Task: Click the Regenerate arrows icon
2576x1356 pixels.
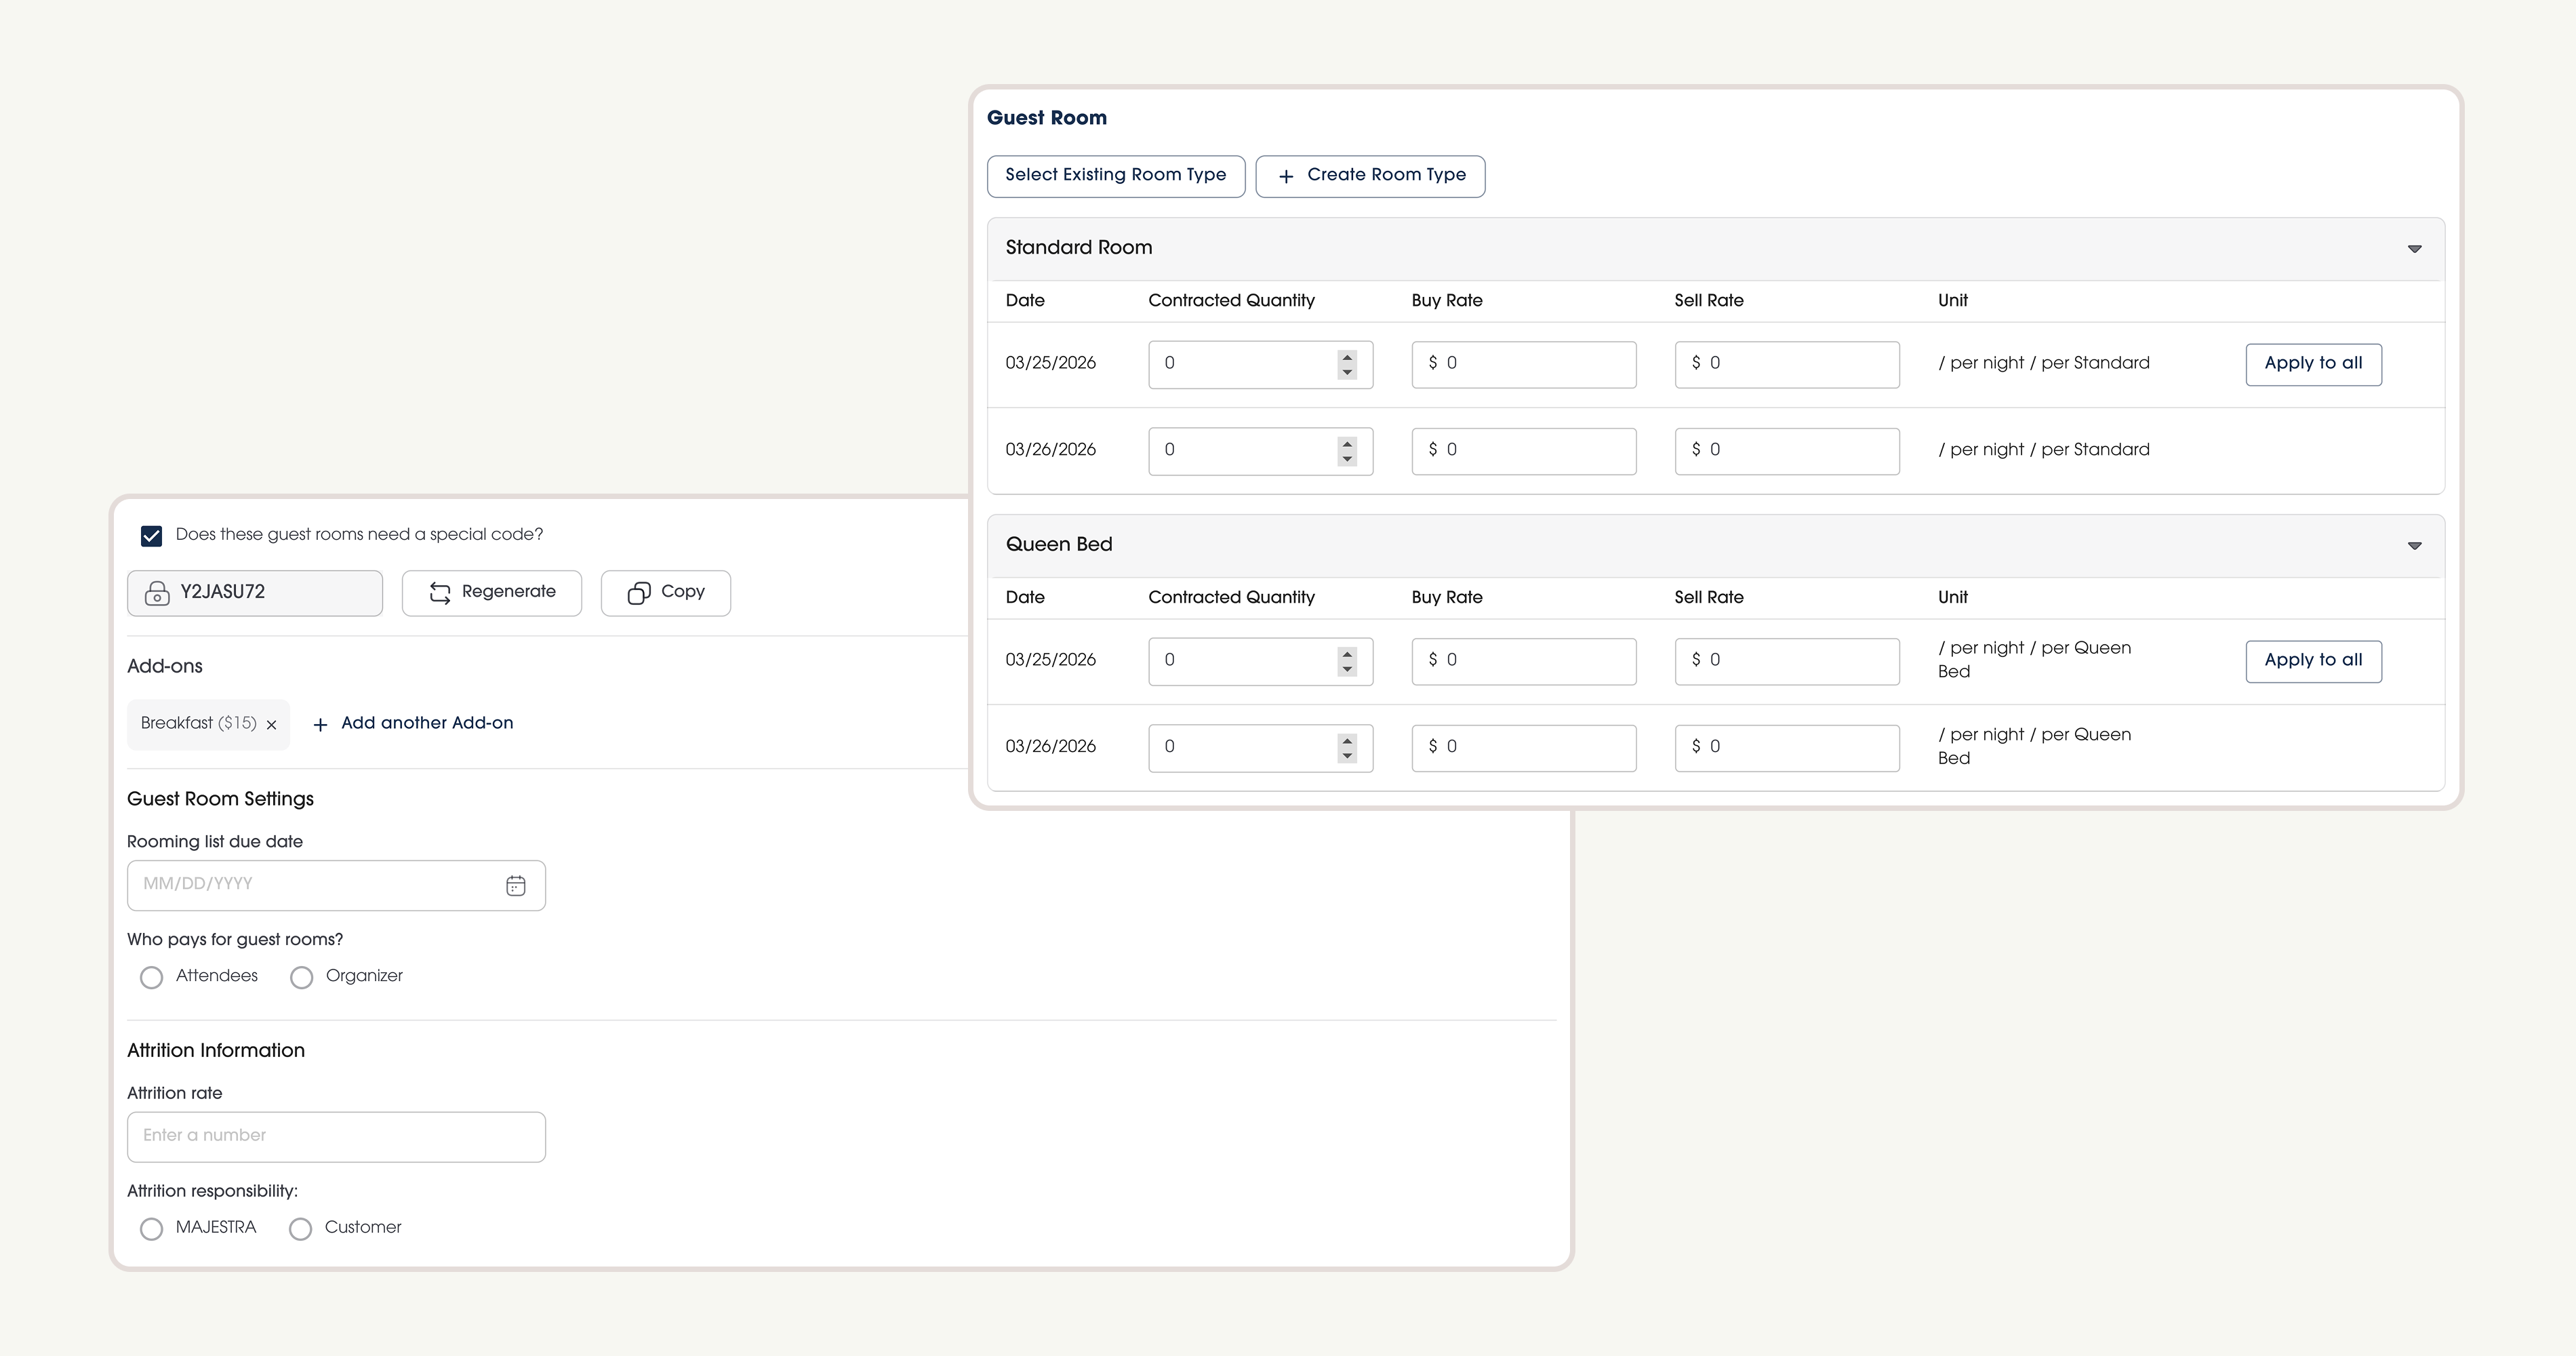Action: click(x=440, y=593)
